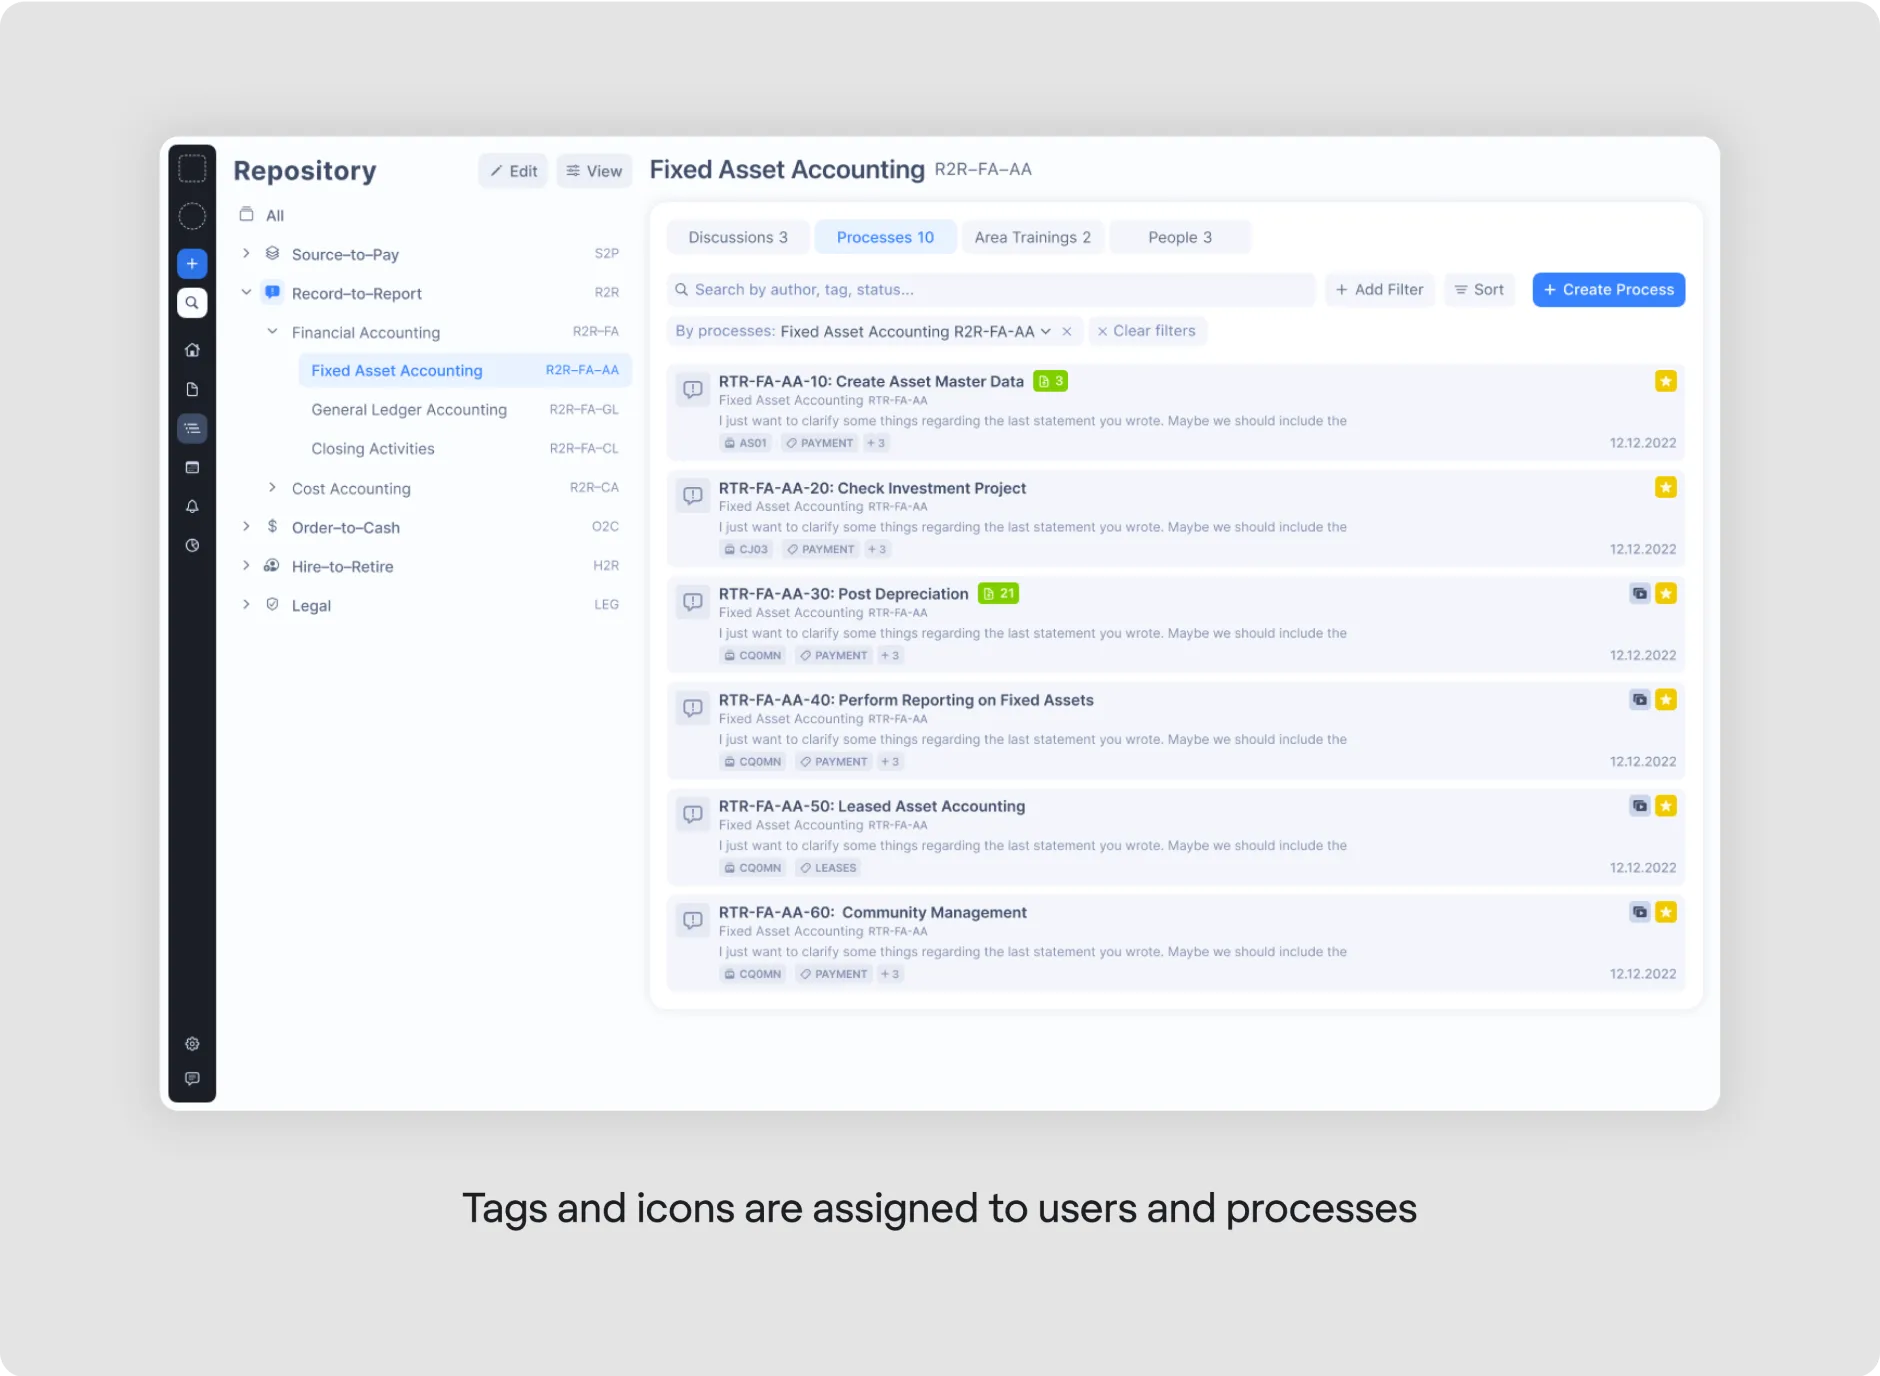Click the search by author input field
Screen dimensions: 1880x1376
[990, 289]
